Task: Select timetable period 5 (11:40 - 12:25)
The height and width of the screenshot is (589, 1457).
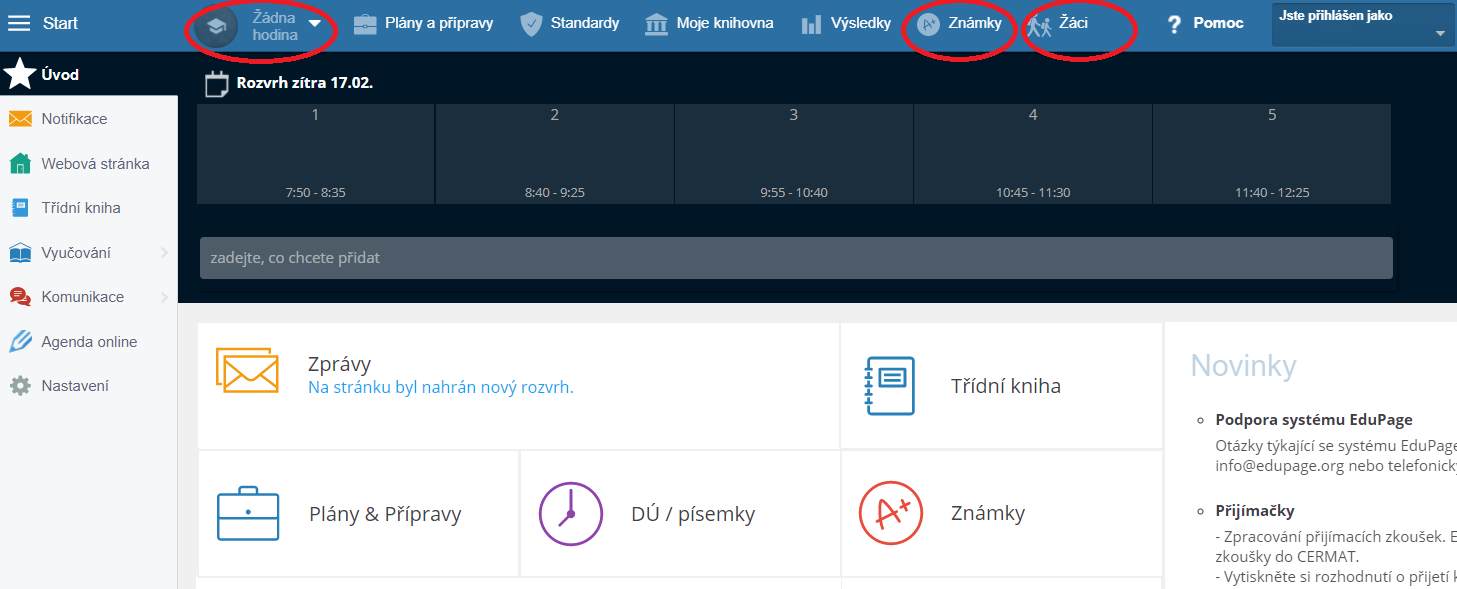Action: (x=1272, y=154)
